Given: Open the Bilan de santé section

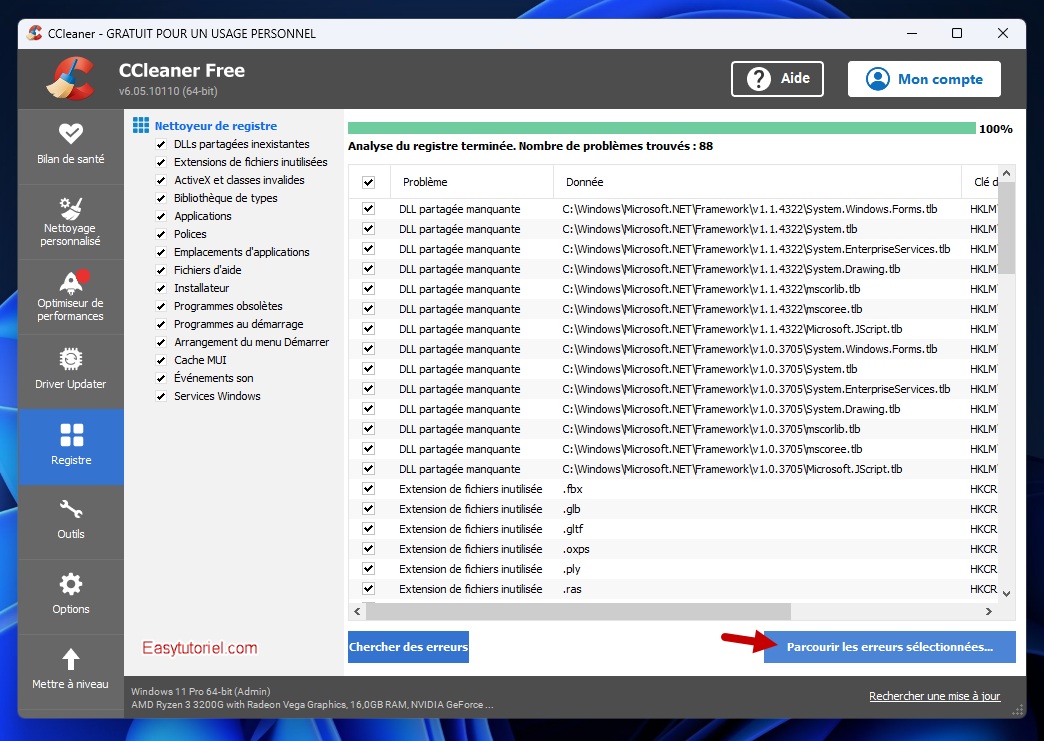Looking at the screenshot, I should [71, 145].
